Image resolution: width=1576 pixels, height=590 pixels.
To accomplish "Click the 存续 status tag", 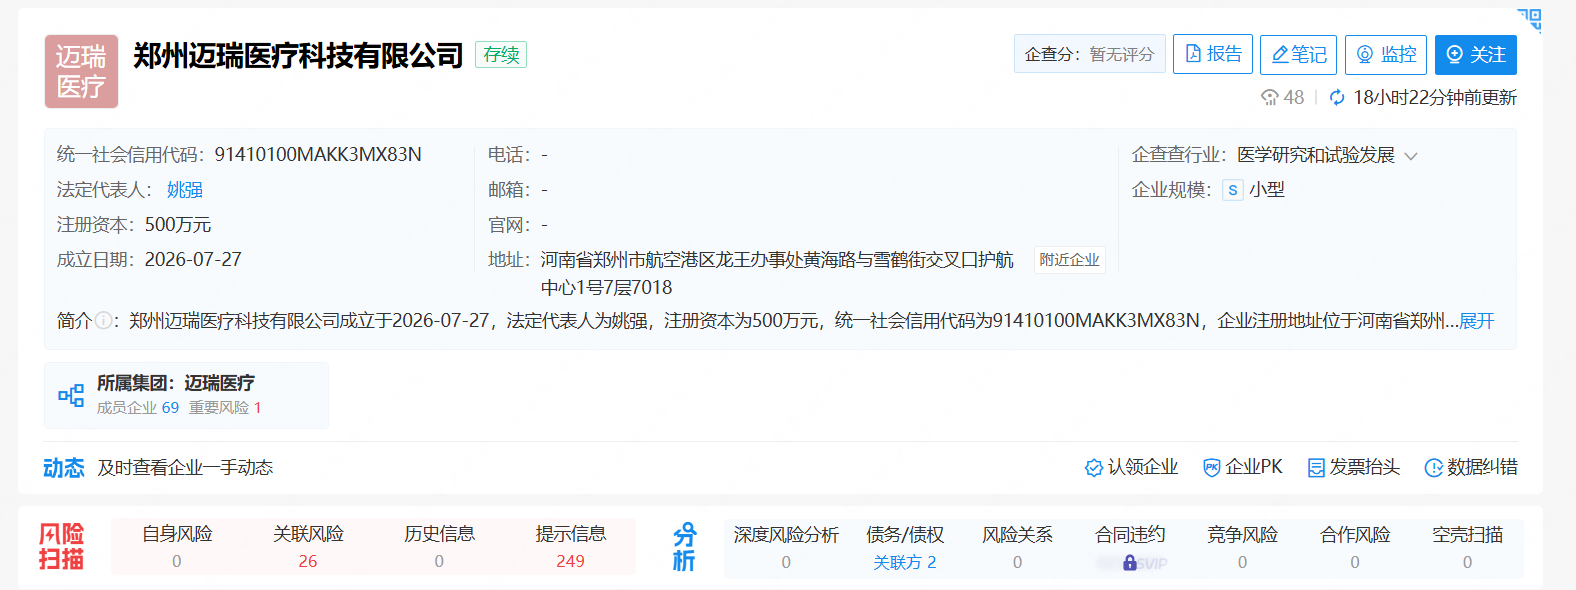I will tap(501, 55).
